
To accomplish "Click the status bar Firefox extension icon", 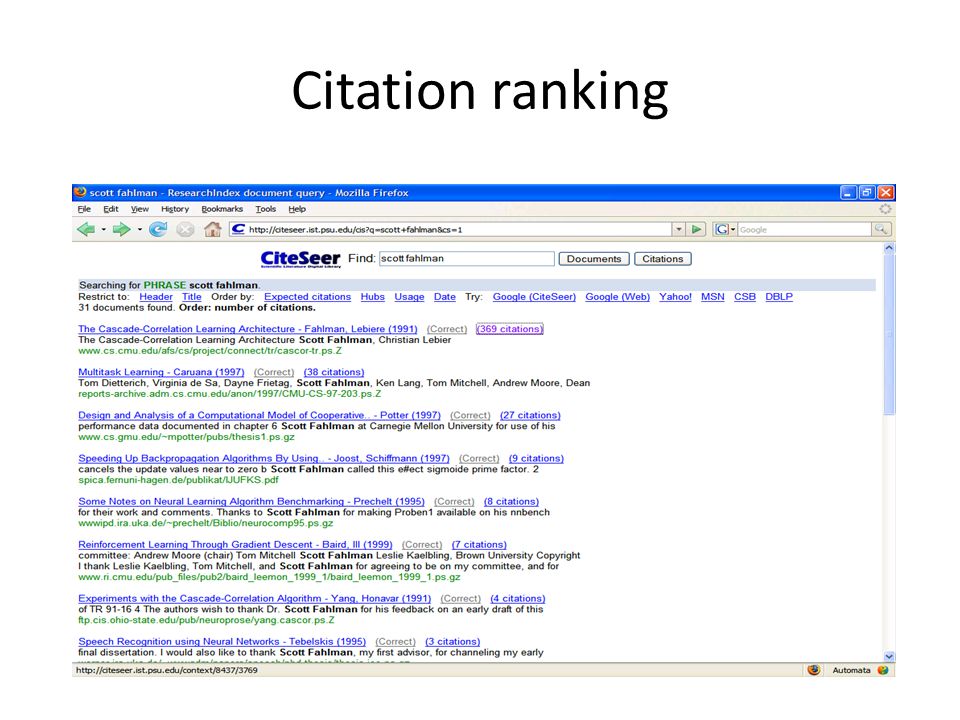I will 813,670.
